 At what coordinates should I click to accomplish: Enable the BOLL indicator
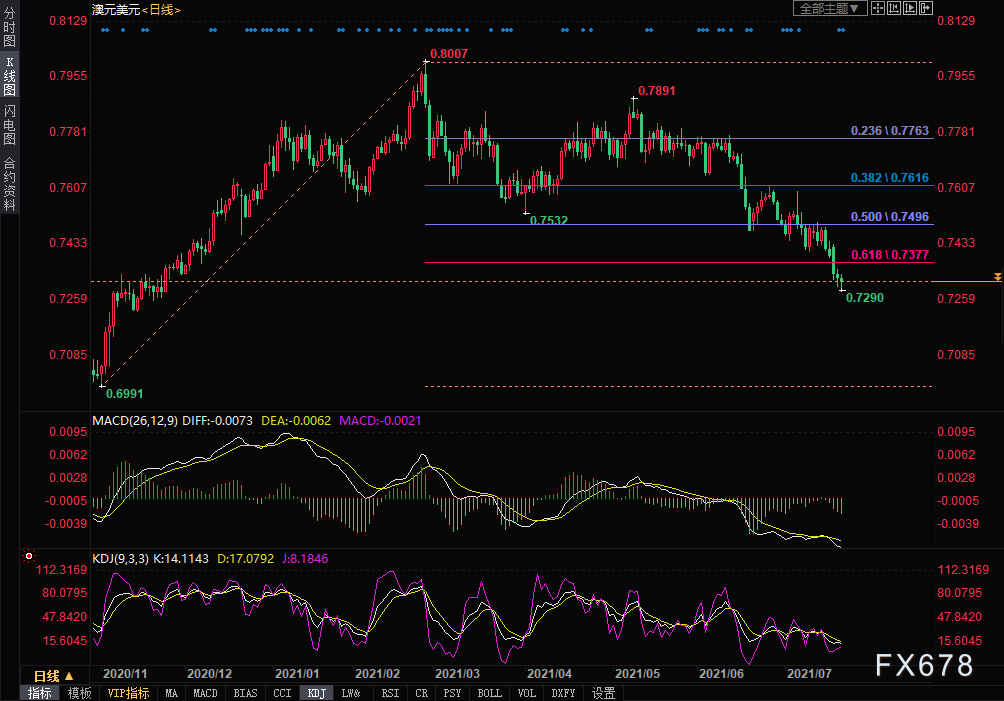point(490,693)
